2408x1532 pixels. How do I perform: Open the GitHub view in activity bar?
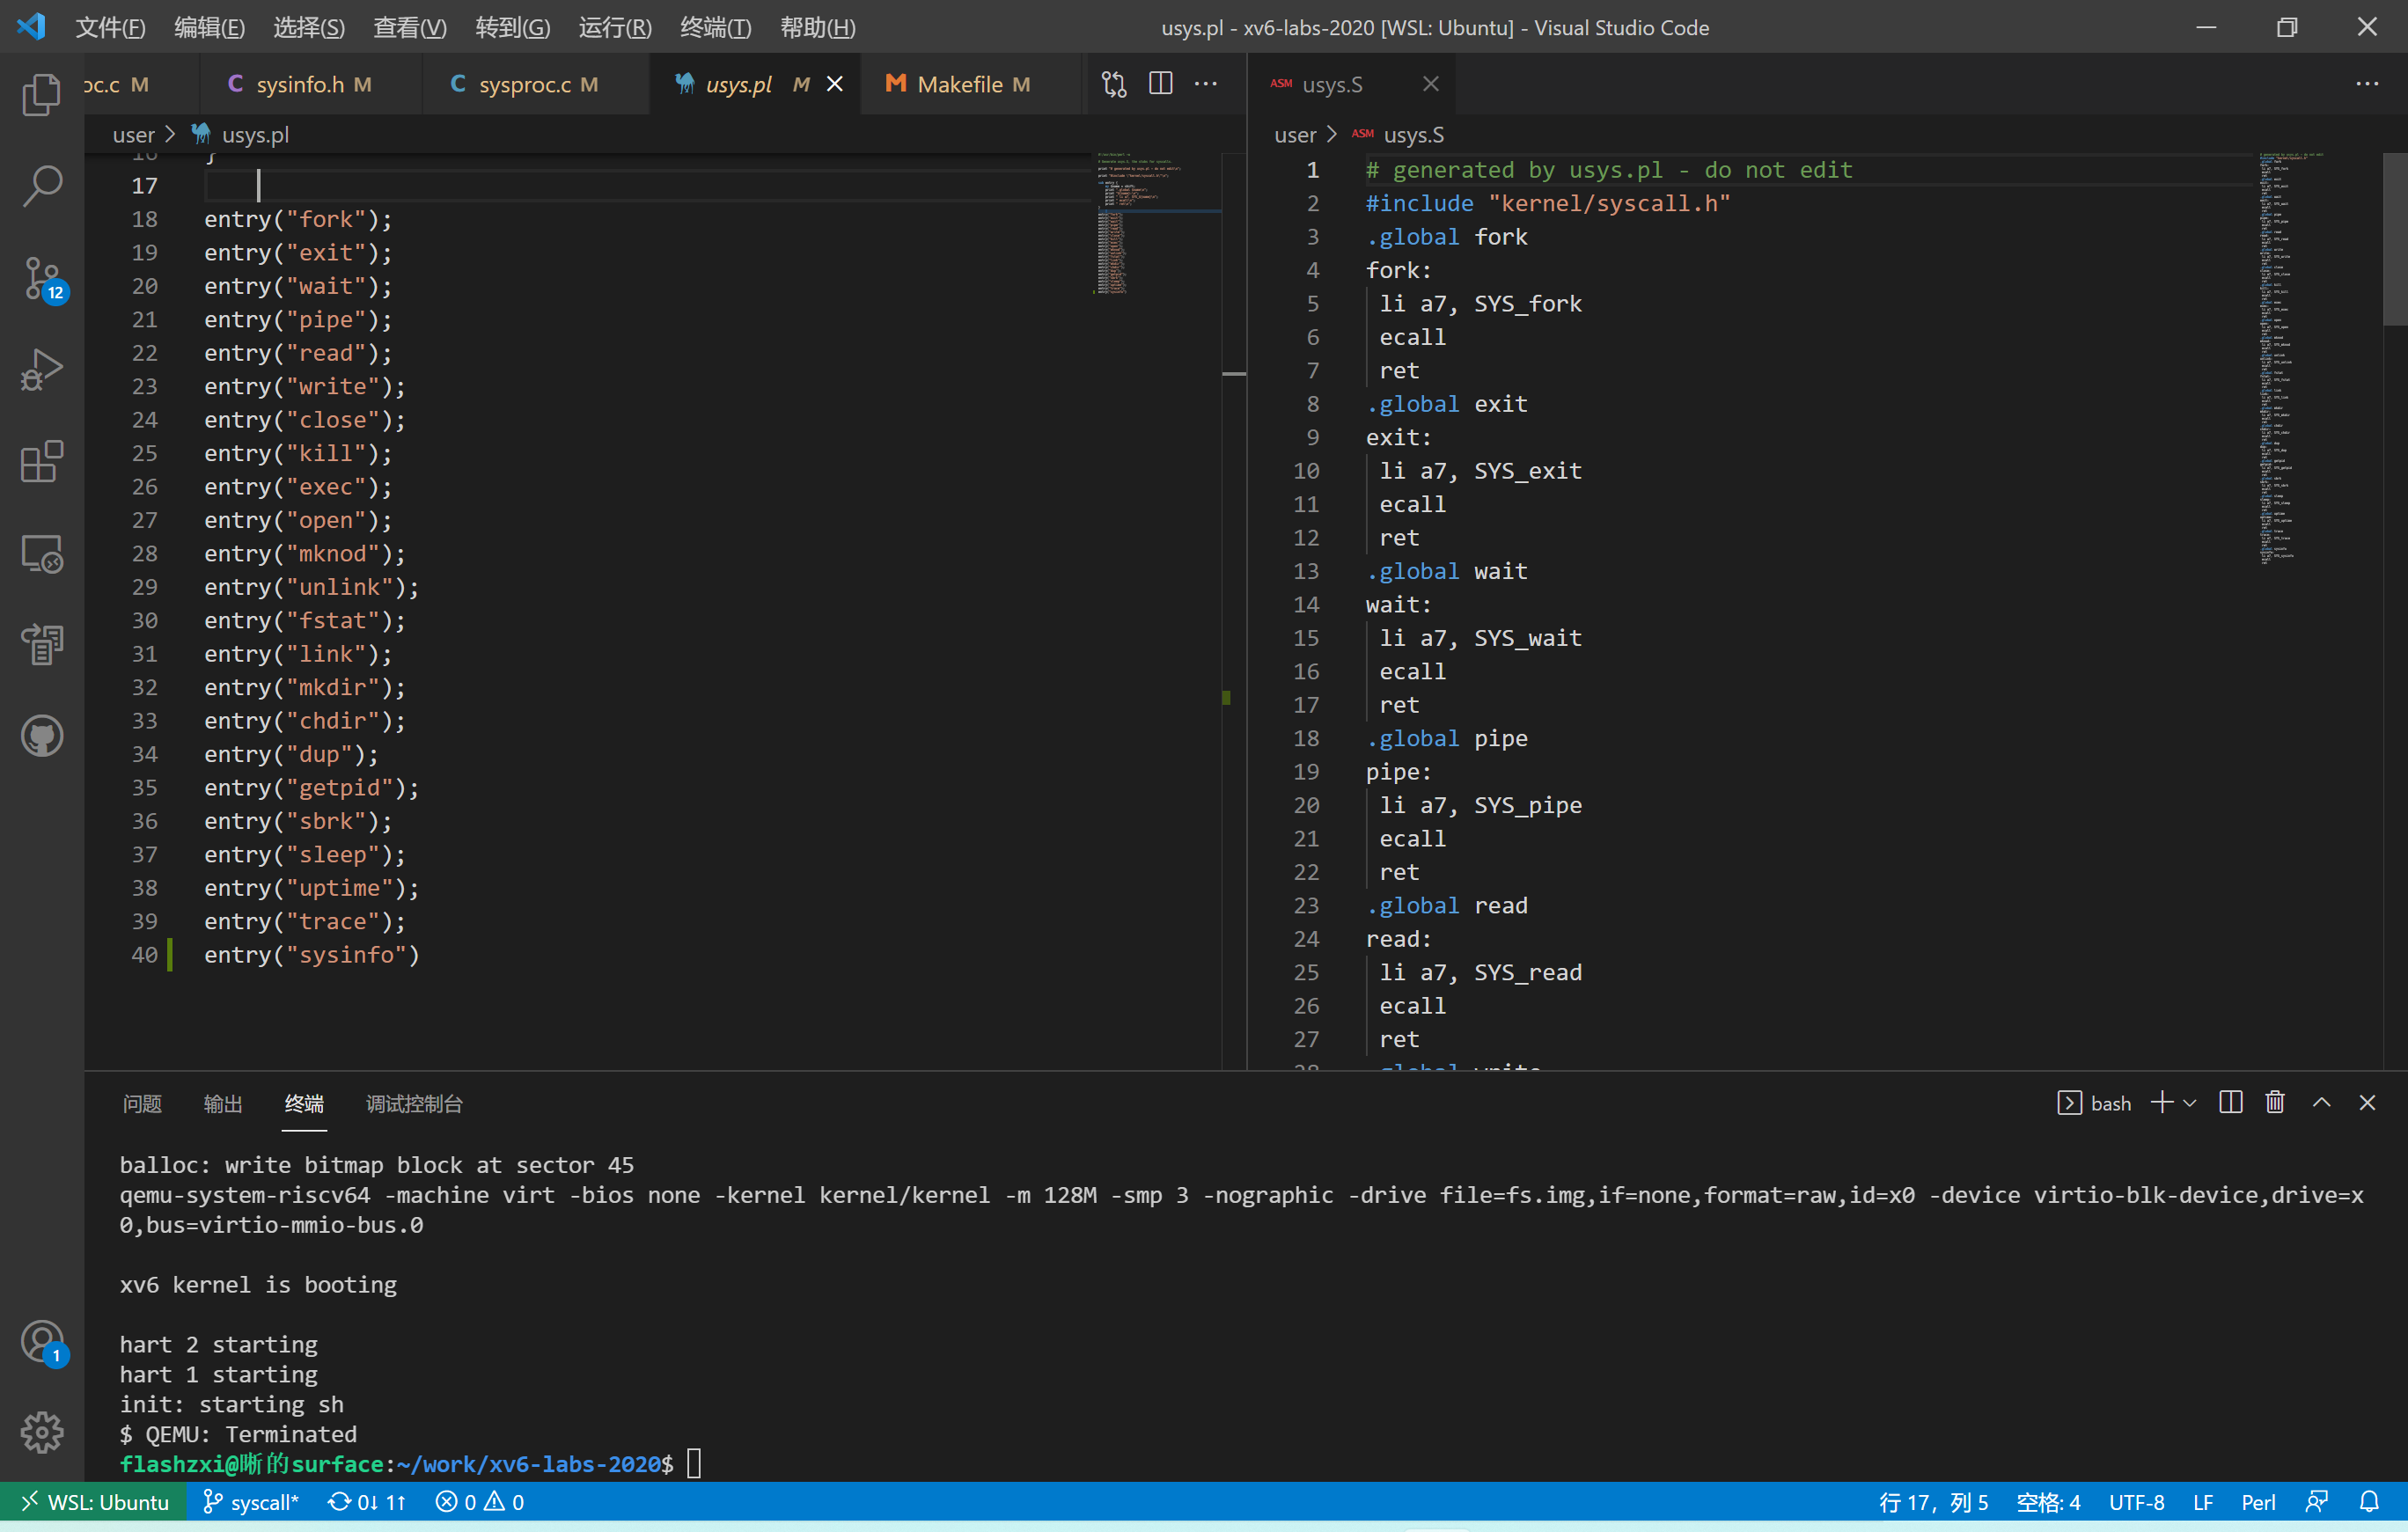point(42,737)
